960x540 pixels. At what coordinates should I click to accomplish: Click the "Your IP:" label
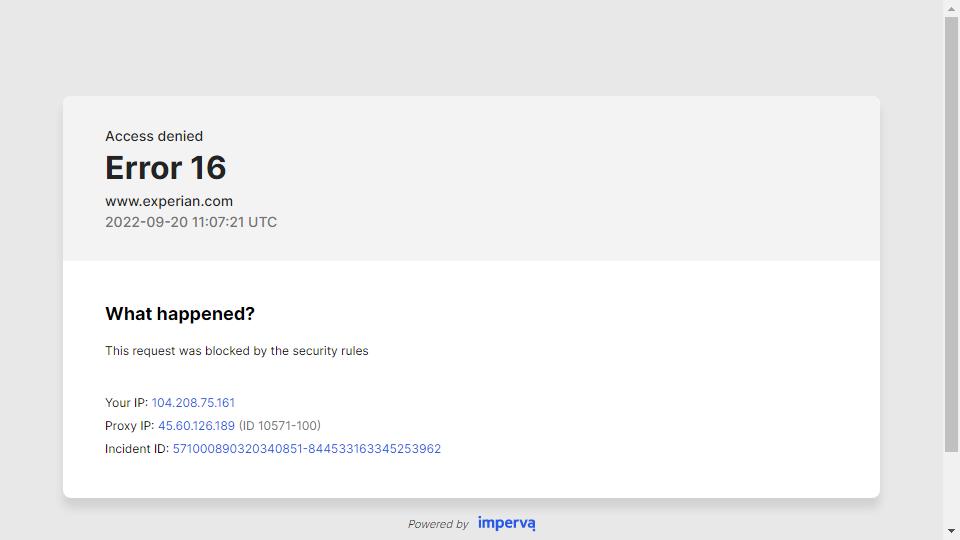(x=126, y=403)
